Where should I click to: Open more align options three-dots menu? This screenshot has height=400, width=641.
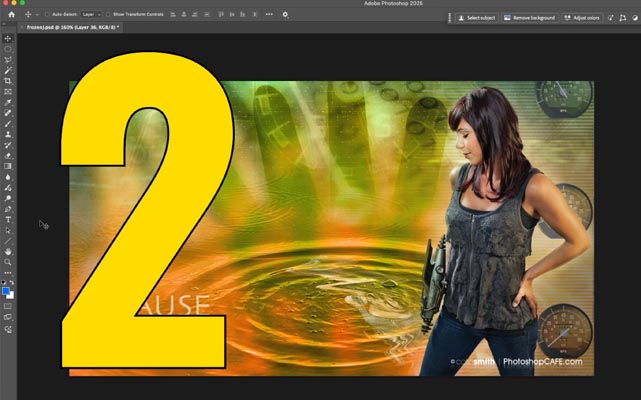tap(269, 14)
